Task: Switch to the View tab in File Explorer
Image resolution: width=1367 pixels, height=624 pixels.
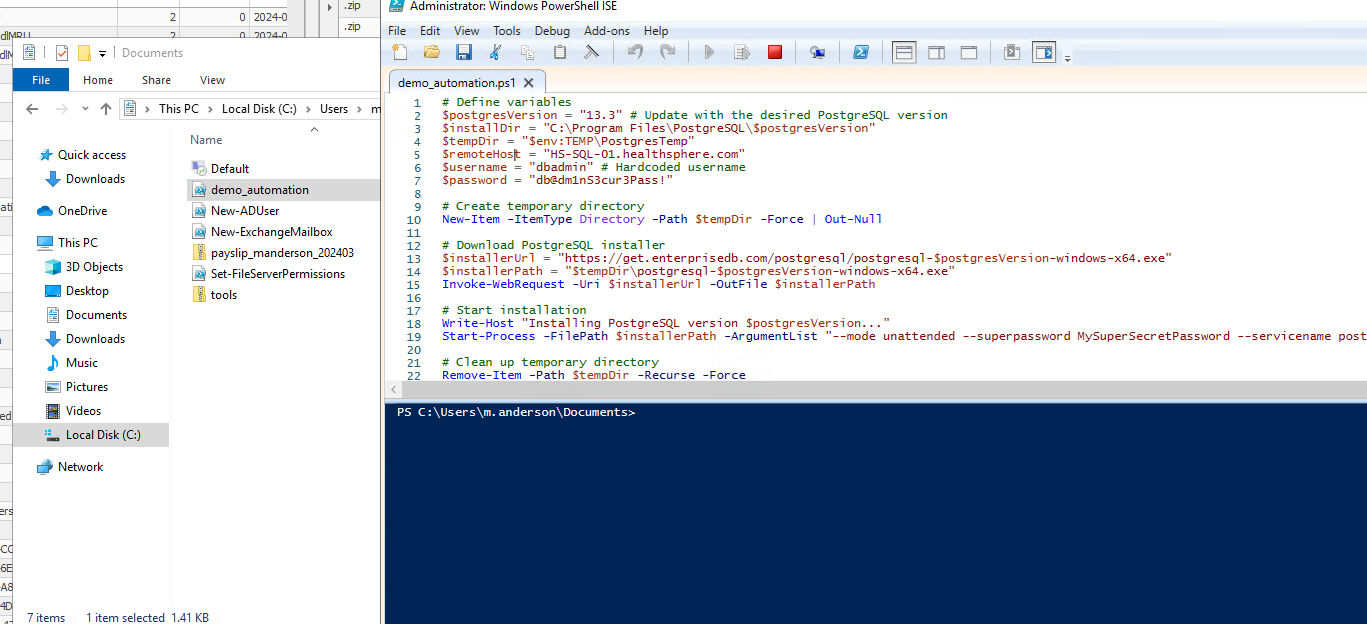Action: [212, 79]
